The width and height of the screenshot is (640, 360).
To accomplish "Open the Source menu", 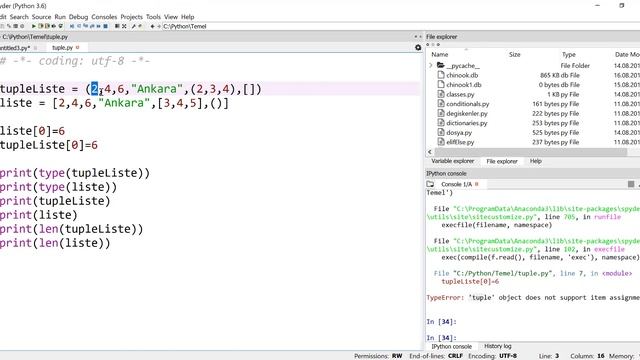I will [41, 17].
